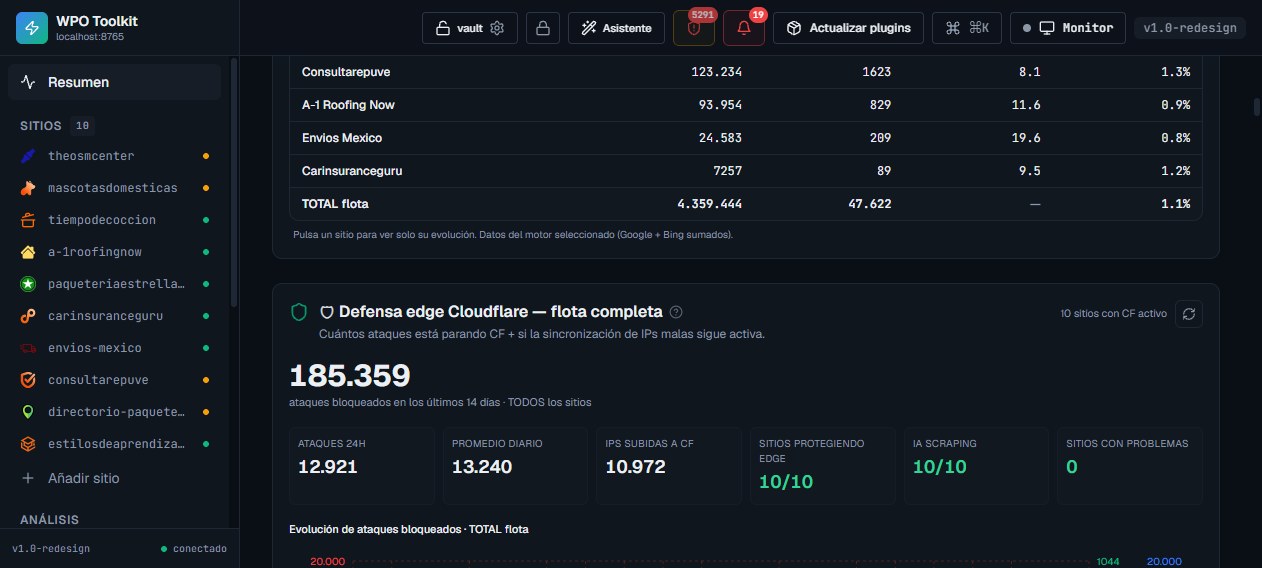Click tiempodecoccion pot favicon

click(x=28, y=220)
